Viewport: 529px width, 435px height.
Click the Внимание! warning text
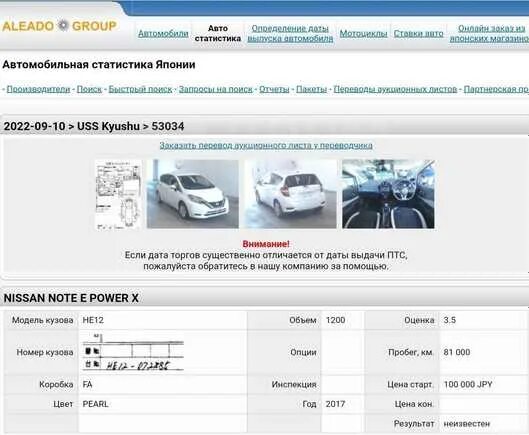click(266, 244)
